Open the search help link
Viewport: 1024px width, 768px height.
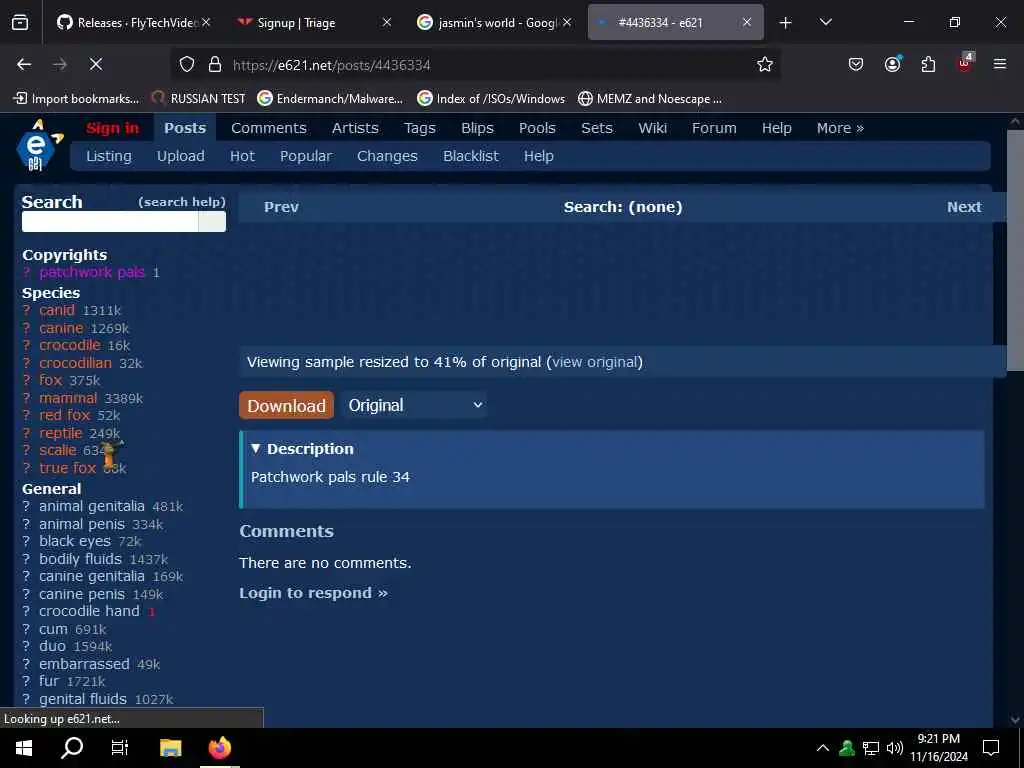click(x=182, y=202)
